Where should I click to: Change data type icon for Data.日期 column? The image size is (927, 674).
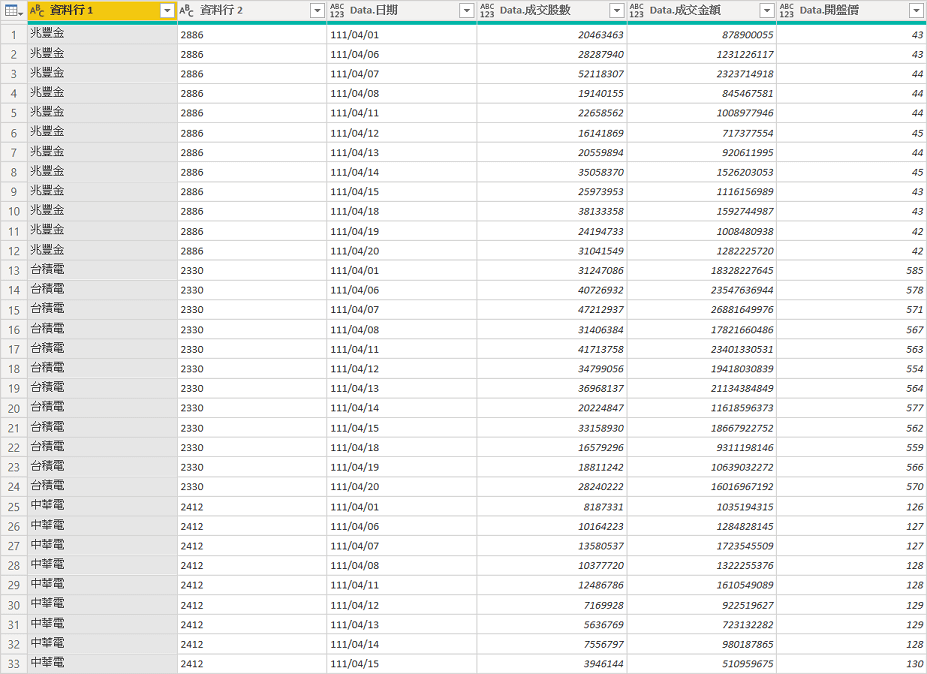point(337,10)
